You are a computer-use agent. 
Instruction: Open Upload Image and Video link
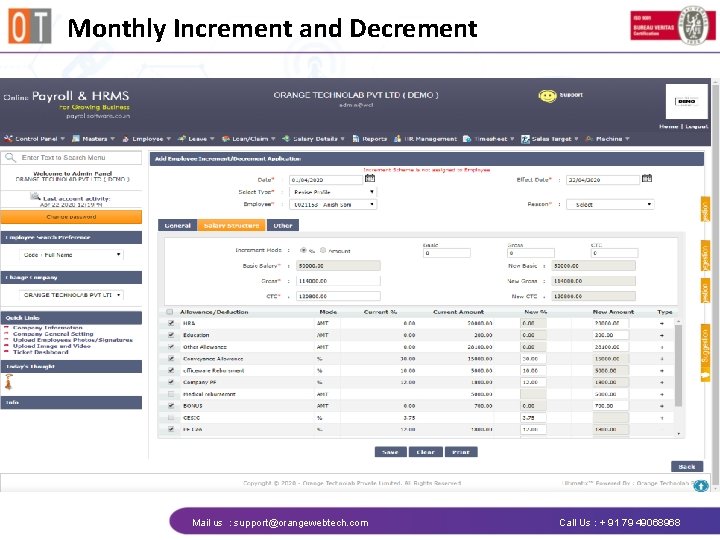pyautogui.click(x=52, y=346)
